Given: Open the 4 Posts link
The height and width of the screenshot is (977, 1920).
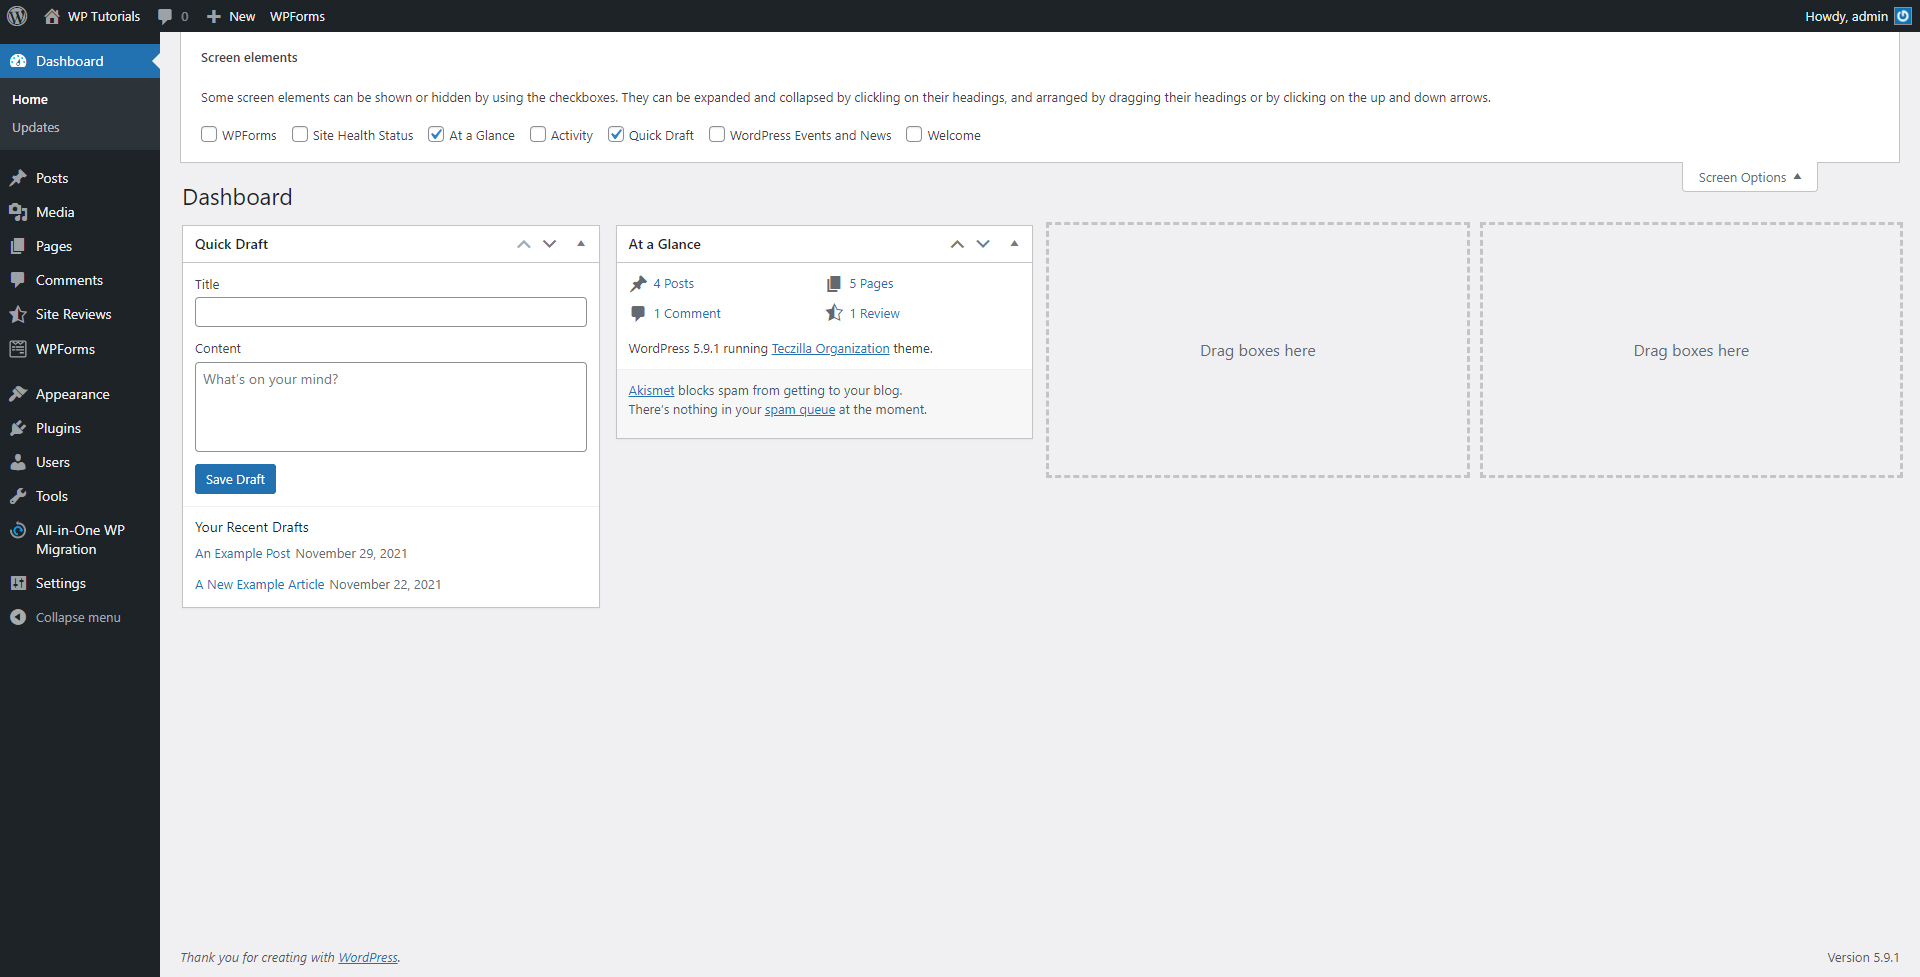Looking at the screenshot, I should (673, 284).
